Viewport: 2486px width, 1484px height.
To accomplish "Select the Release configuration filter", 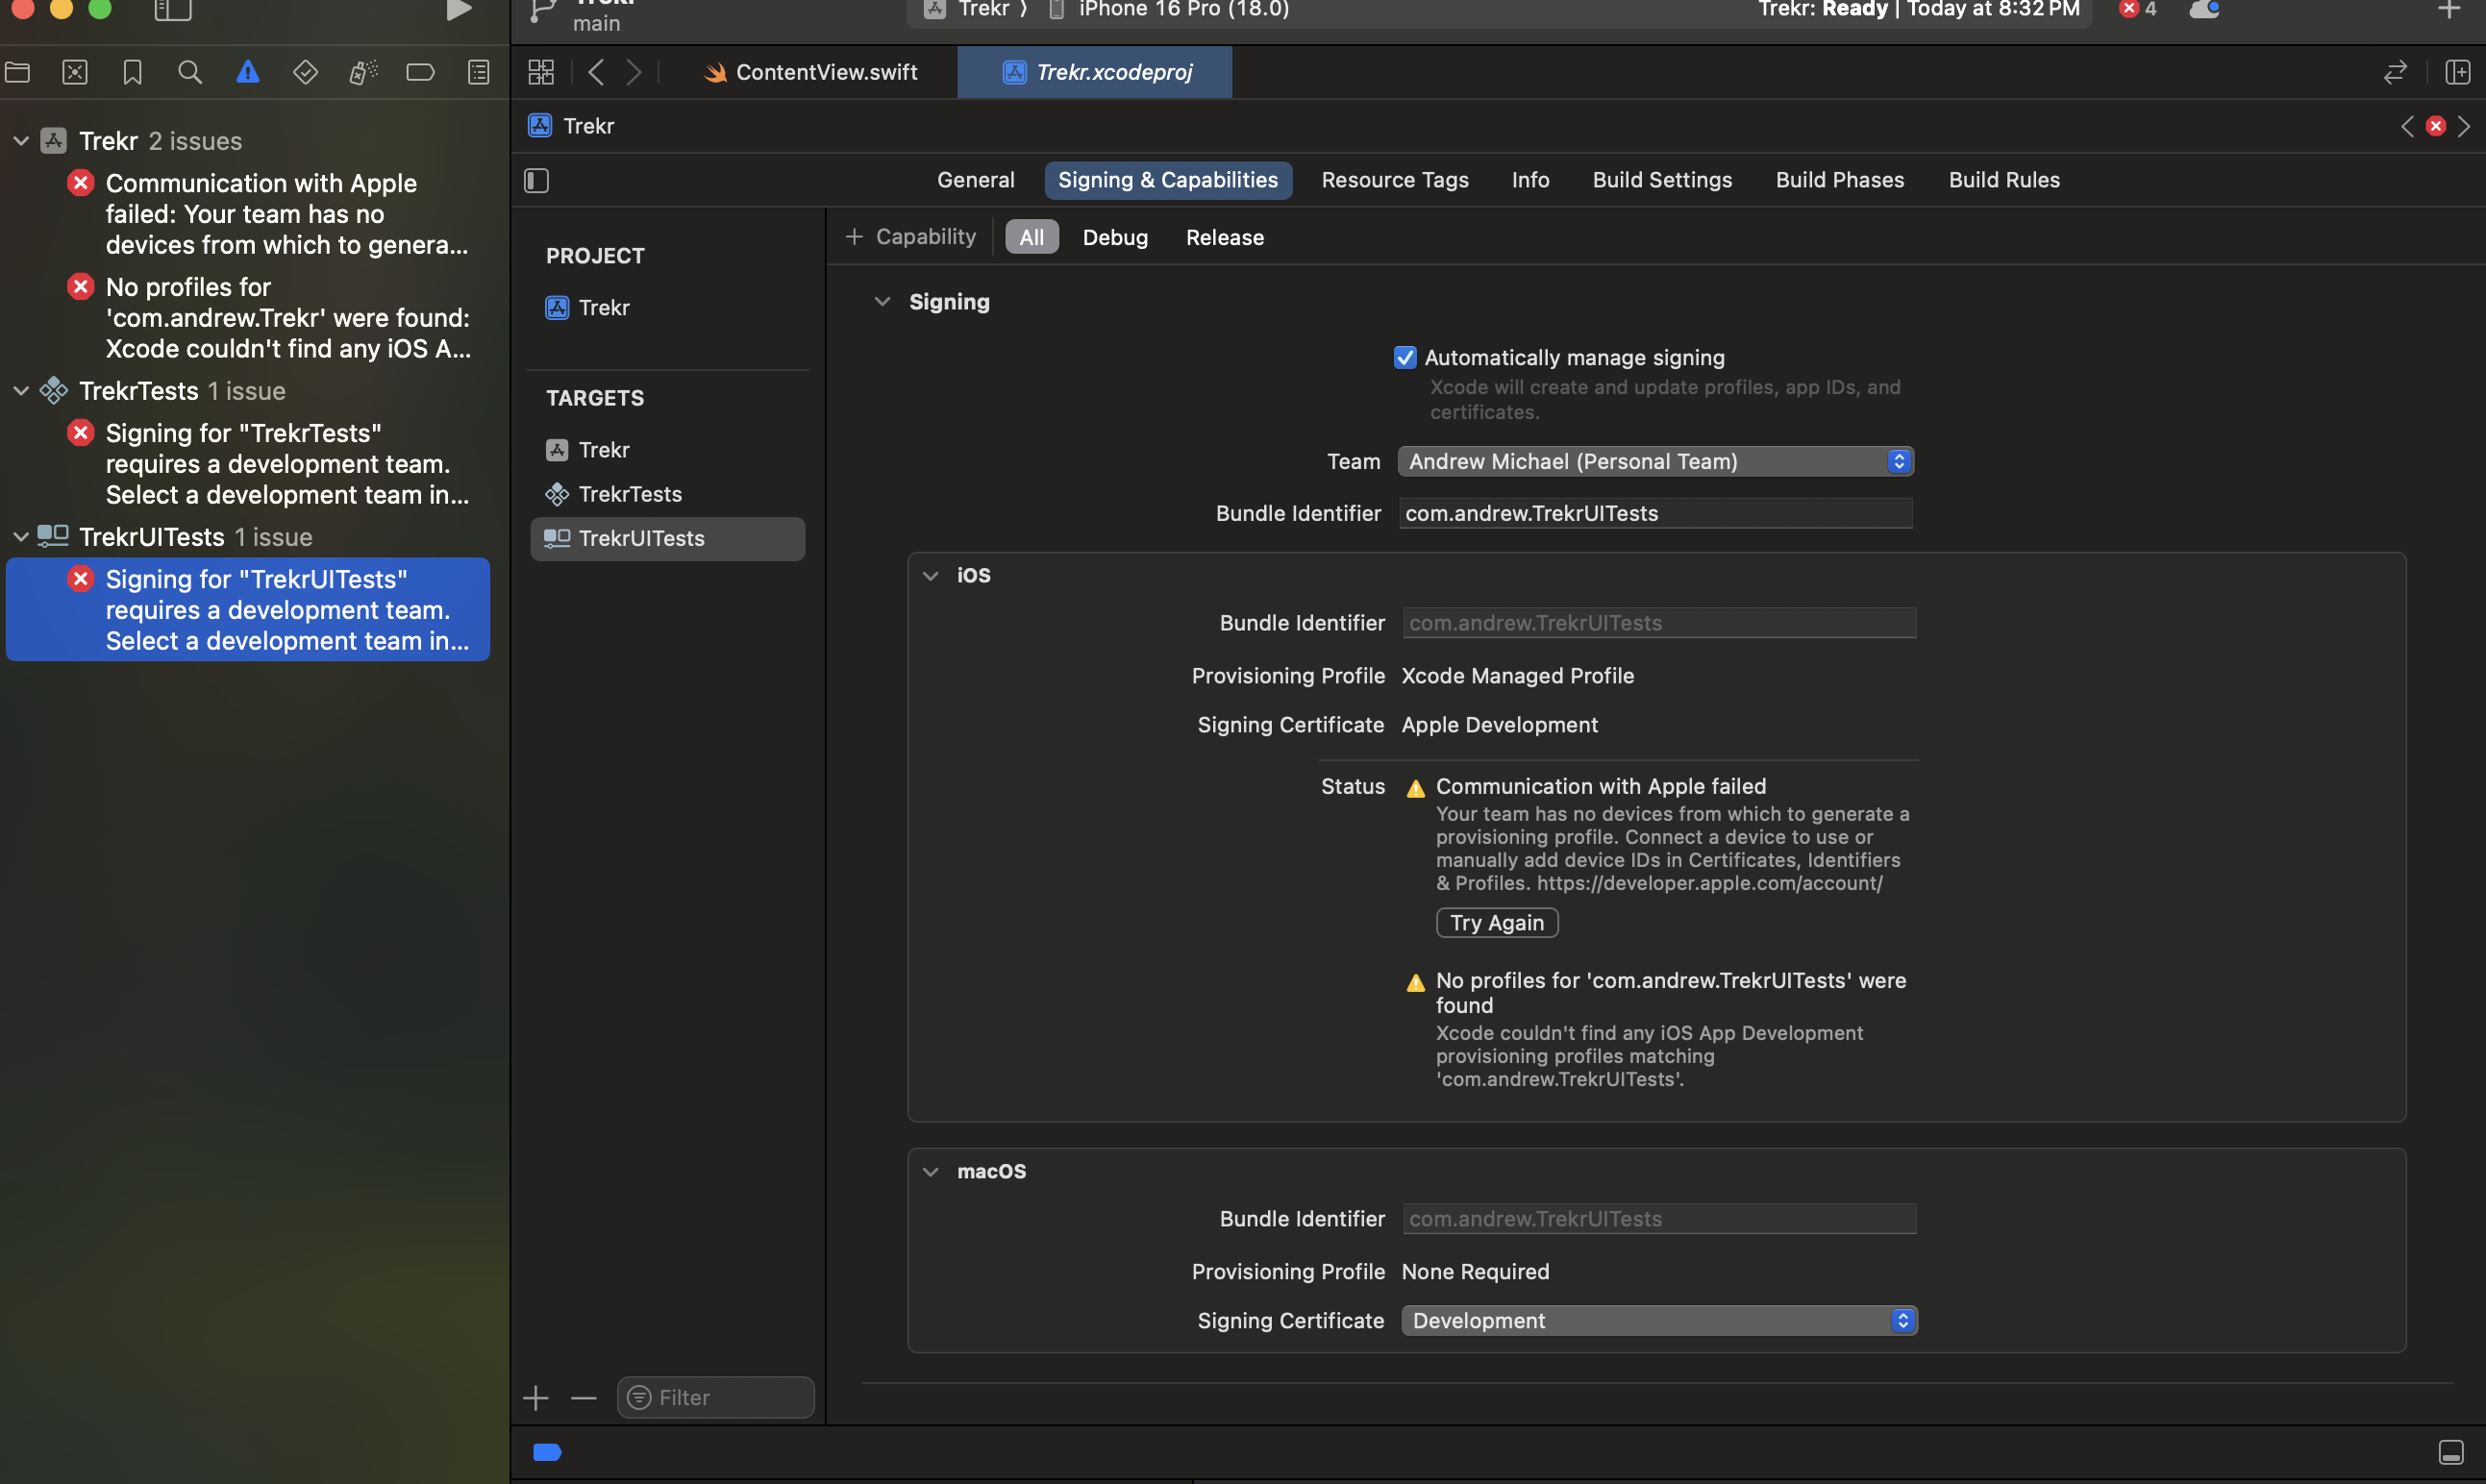I will [x=1225, y=237].
